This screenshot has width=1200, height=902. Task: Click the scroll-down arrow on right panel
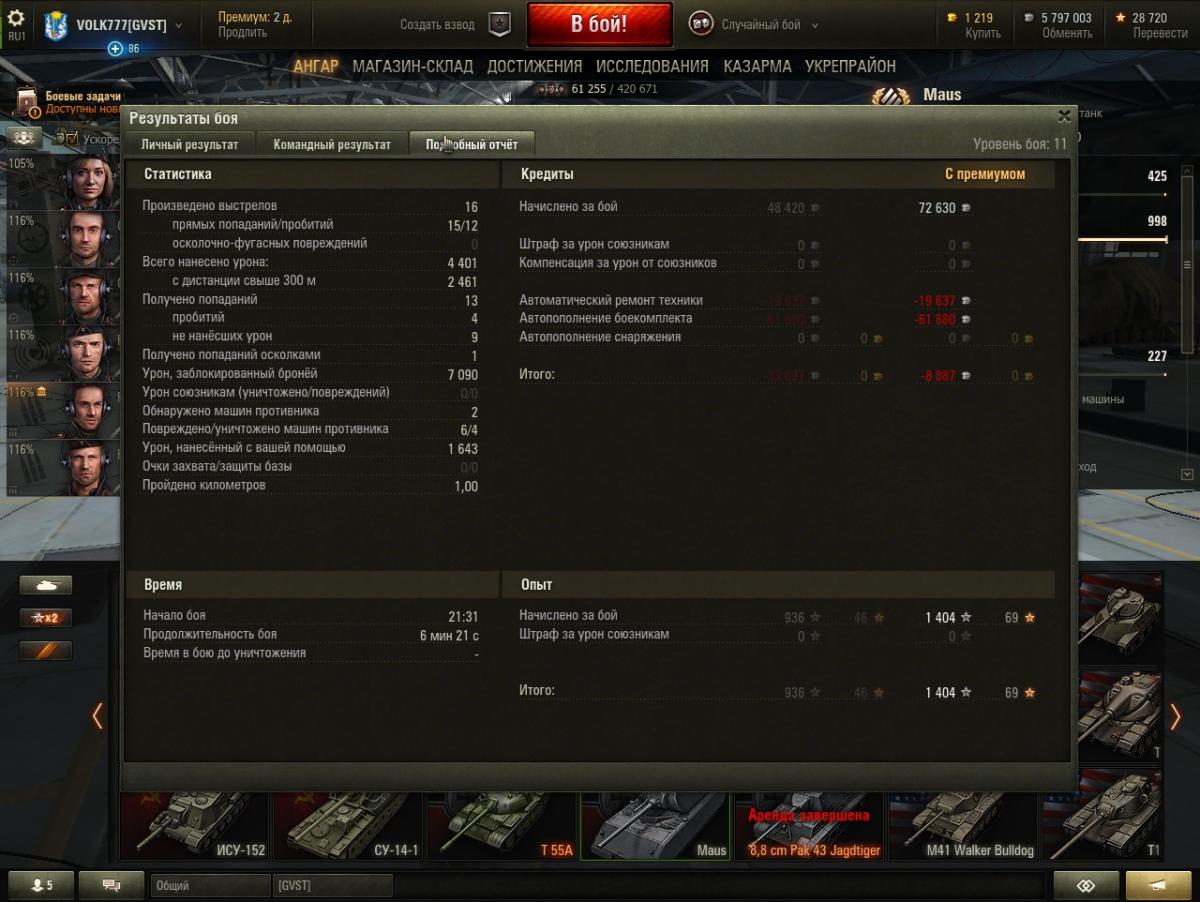pyautogui.click(x=1187, y=474)
